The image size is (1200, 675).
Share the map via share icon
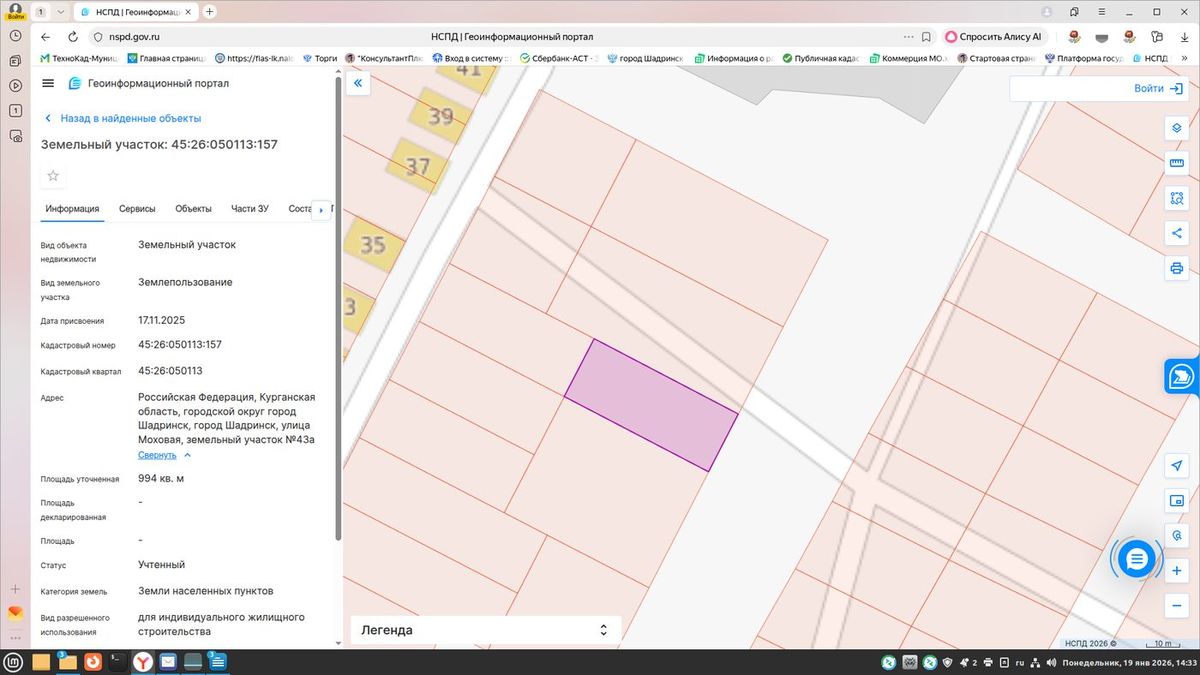point(1176,233)
